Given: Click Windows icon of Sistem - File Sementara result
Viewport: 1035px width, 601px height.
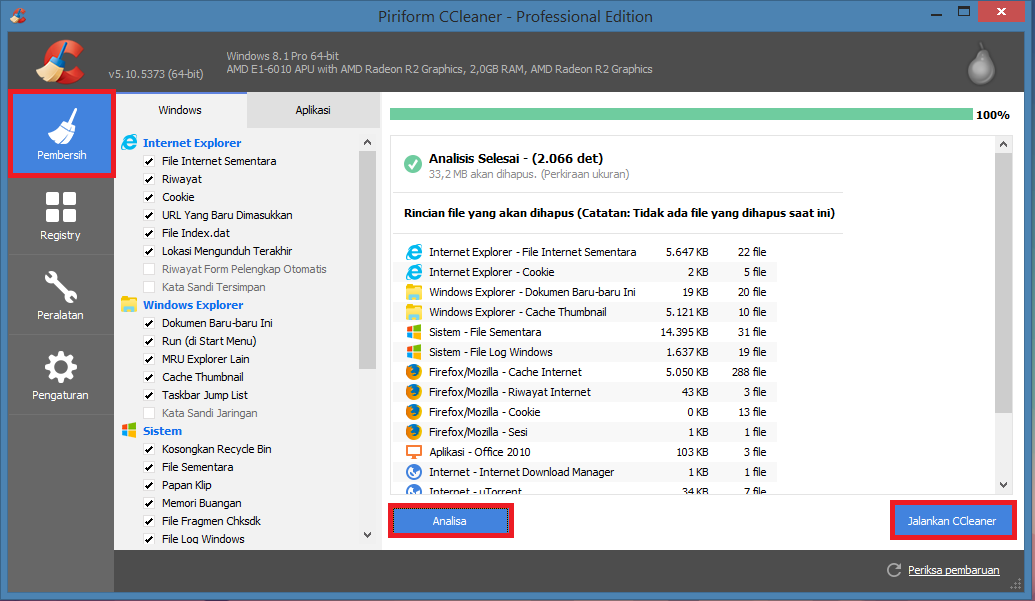Looking at the screenshot, I should [414, 332].
